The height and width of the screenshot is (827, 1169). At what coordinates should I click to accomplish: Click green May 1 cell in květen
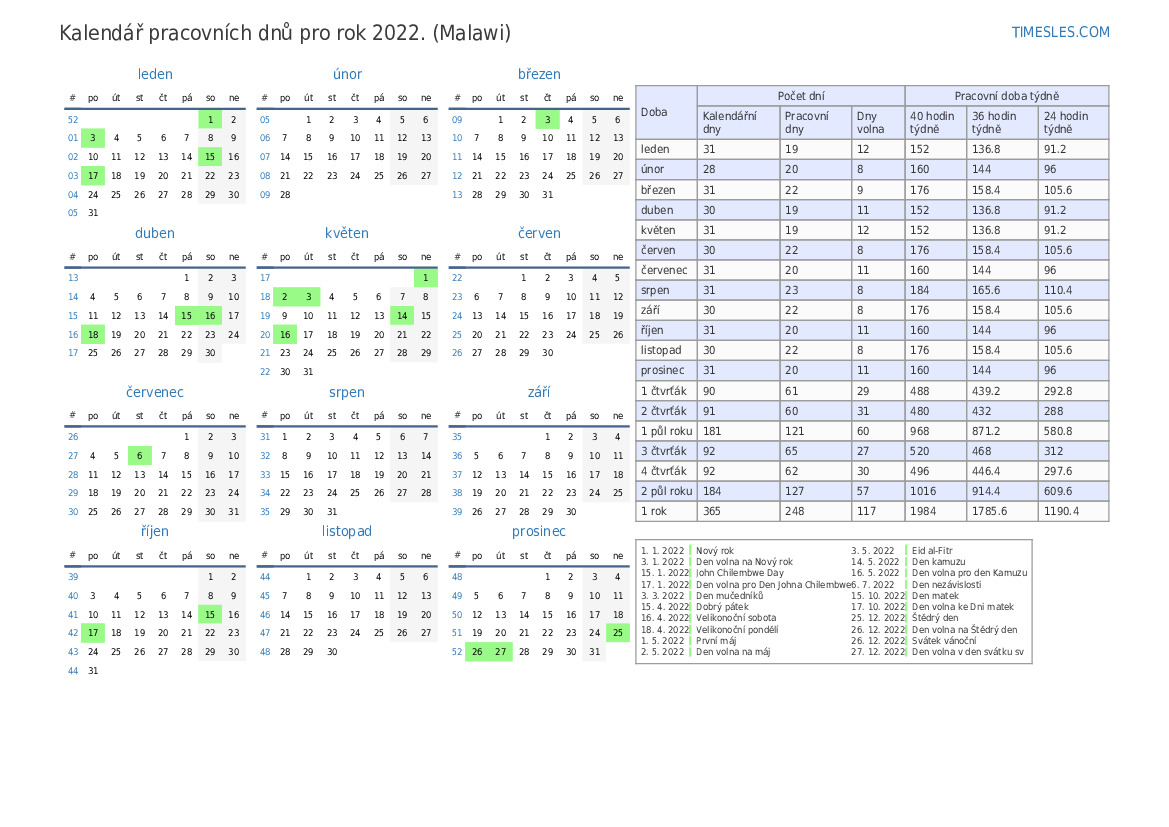pos(426,278)
